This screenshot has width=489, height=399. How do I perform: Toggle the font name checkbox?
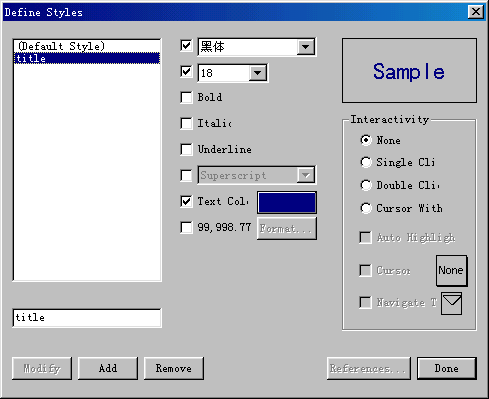(x=186, y=46)
